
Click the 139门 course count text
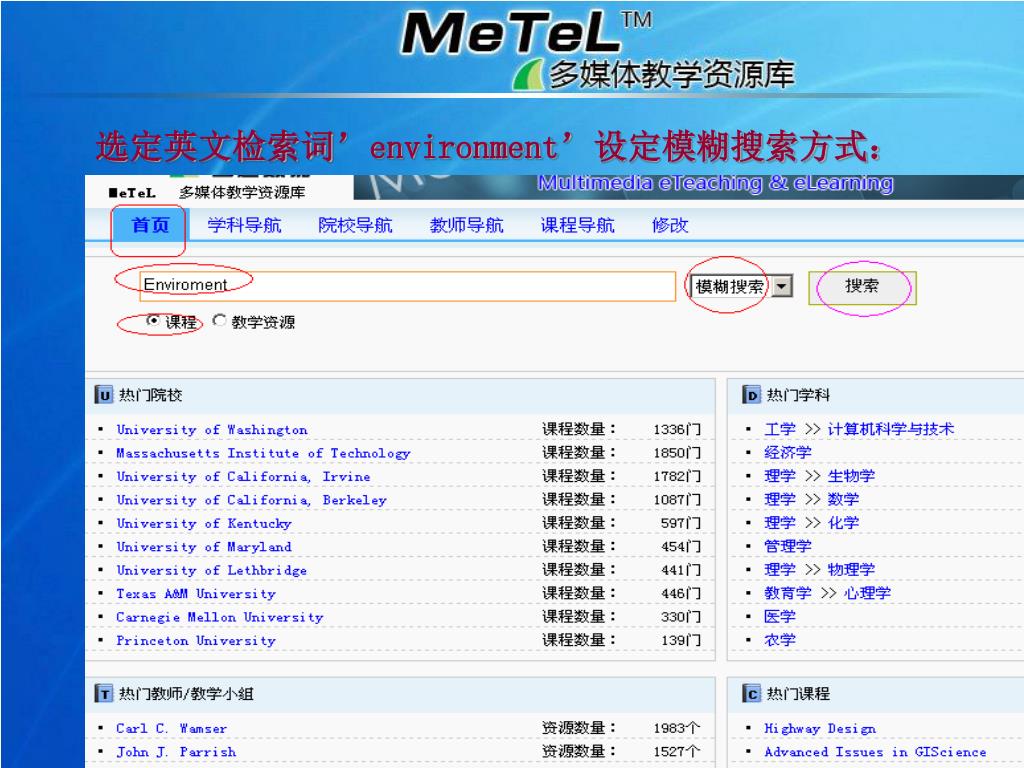tap(681, 641)
